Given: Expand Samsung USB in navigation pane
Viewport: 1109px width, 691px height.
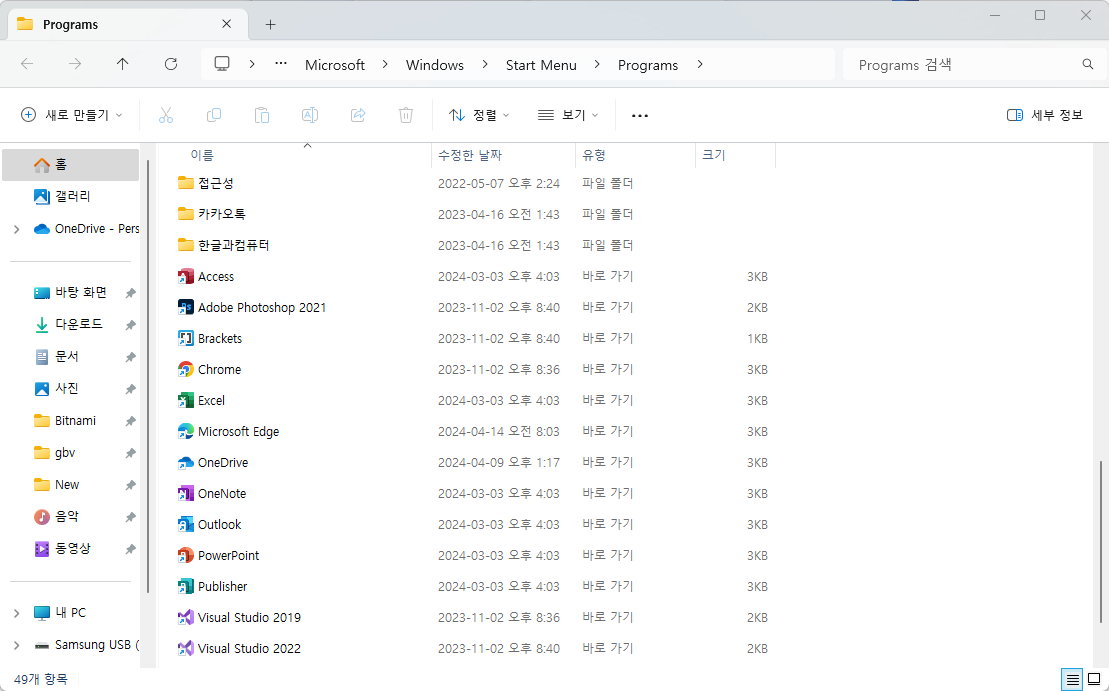Looking at the screenshot, I should pos(16,645).
